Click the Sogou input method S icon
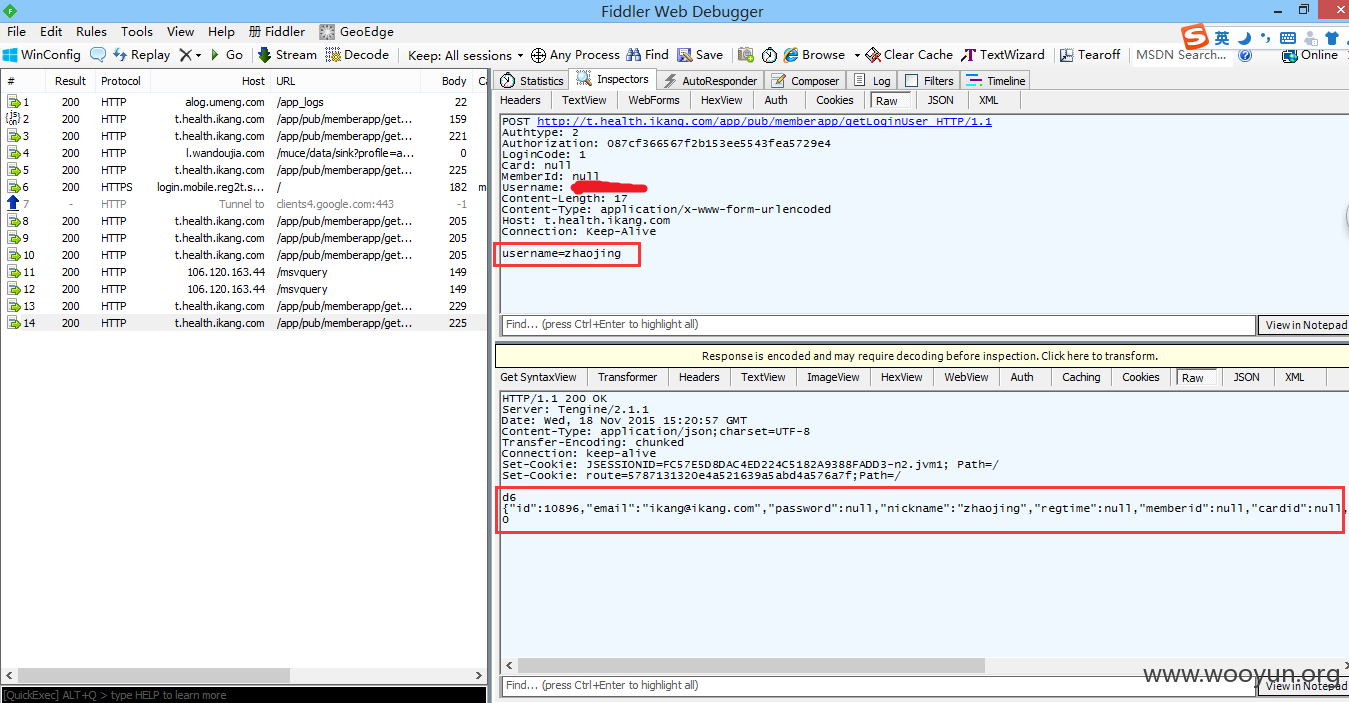This screenshot has width=1349, height=703. (1195, 38)
